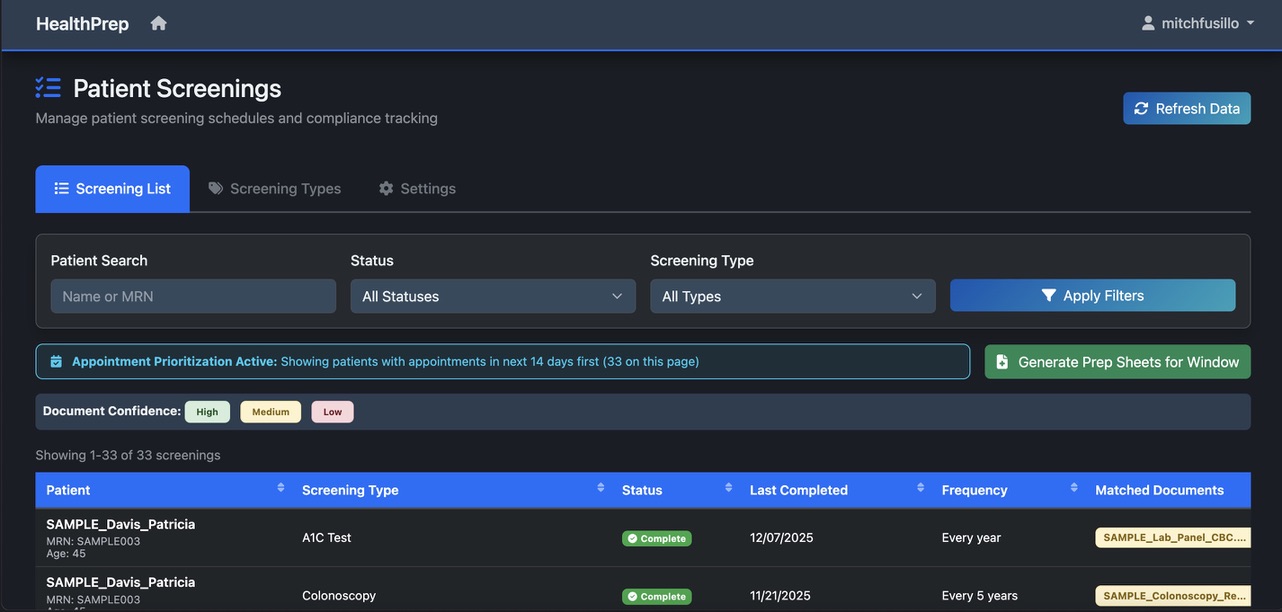The image size is (1282, 612).
Task: Click the Patient Screenings checklist icon
Action: click(48, 88)
